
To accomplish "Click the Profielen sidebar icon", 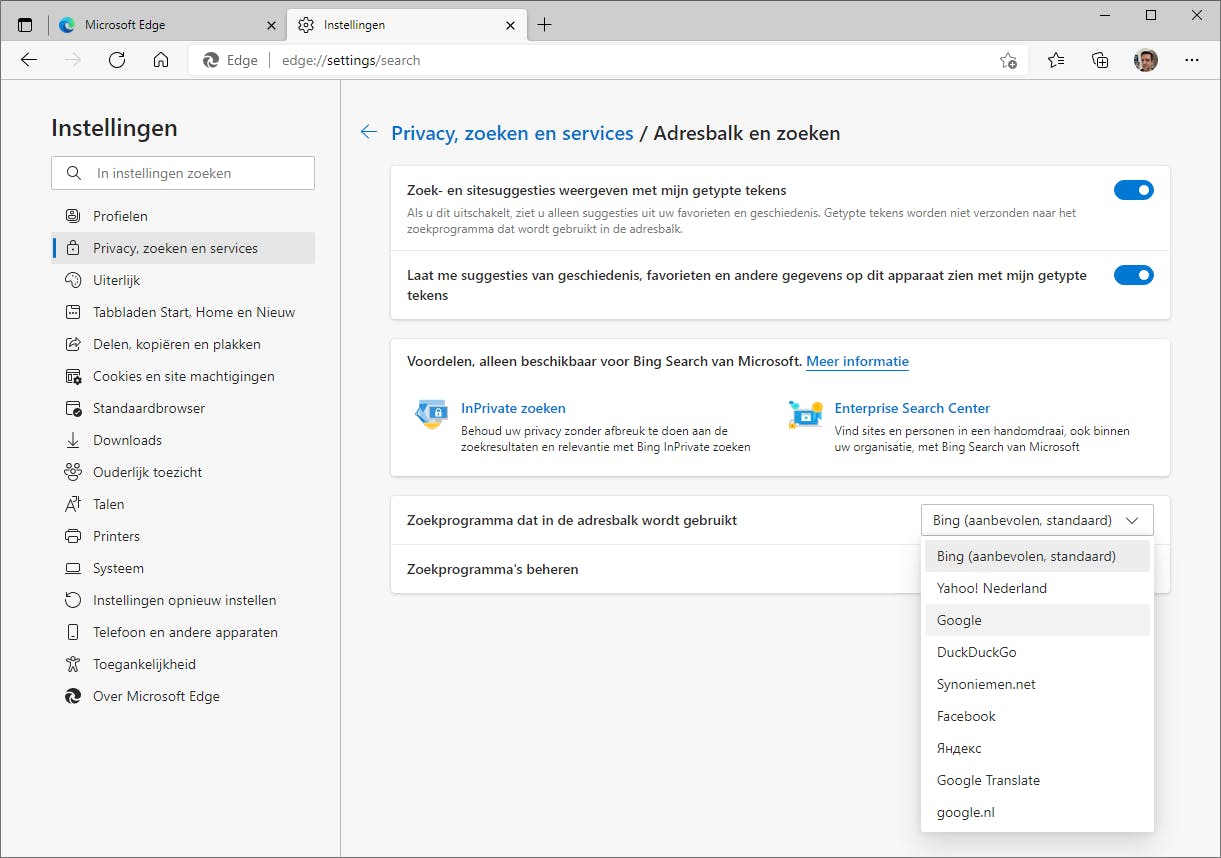I will pos(73,216).
